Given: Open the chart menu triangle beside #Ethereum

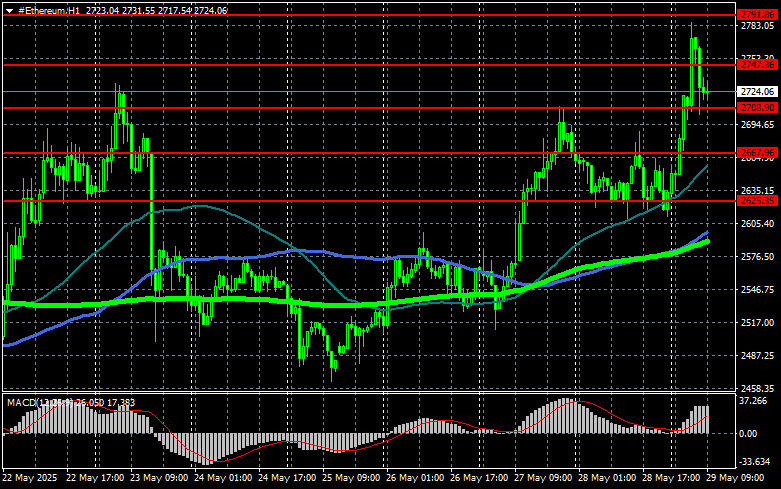Looking at the screenshot, I should pos(9,10).
